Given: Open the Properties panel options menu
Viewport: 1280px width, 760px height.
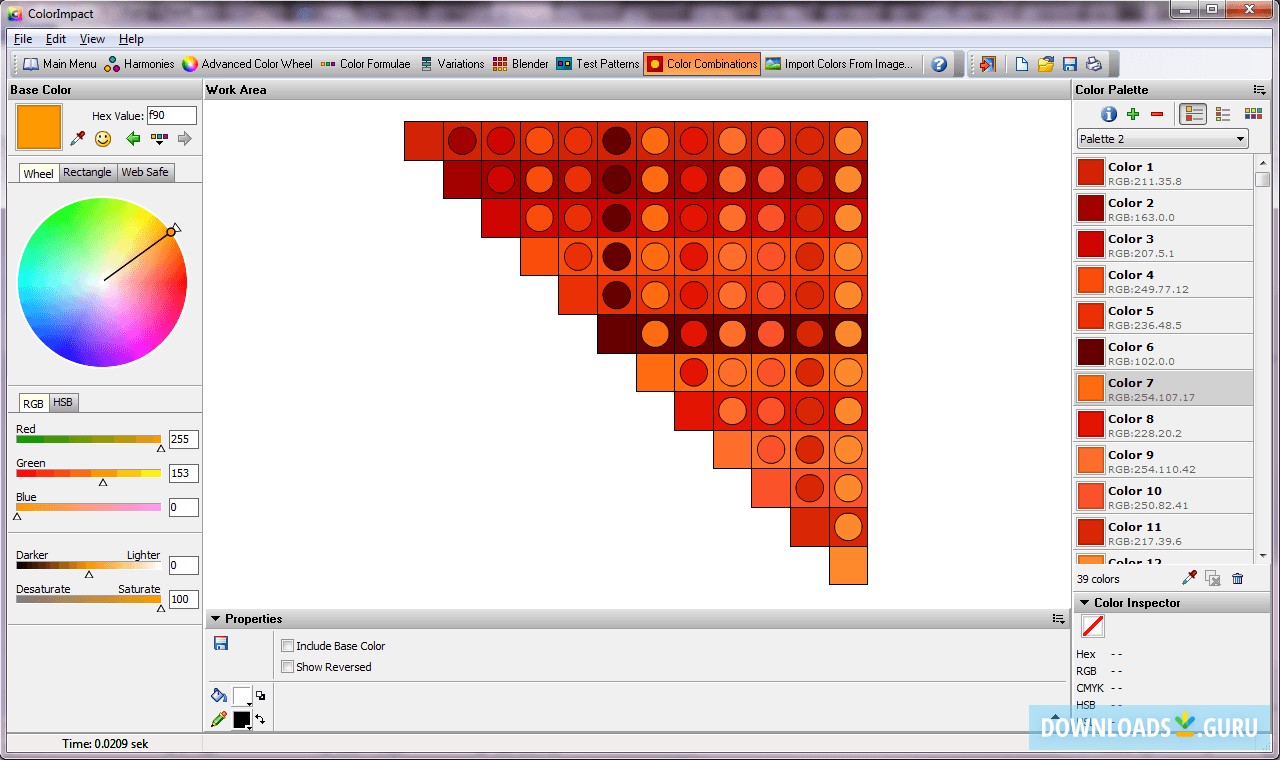Looking at the screenshot, I should pyautogui.click(x=1058, y=619).
